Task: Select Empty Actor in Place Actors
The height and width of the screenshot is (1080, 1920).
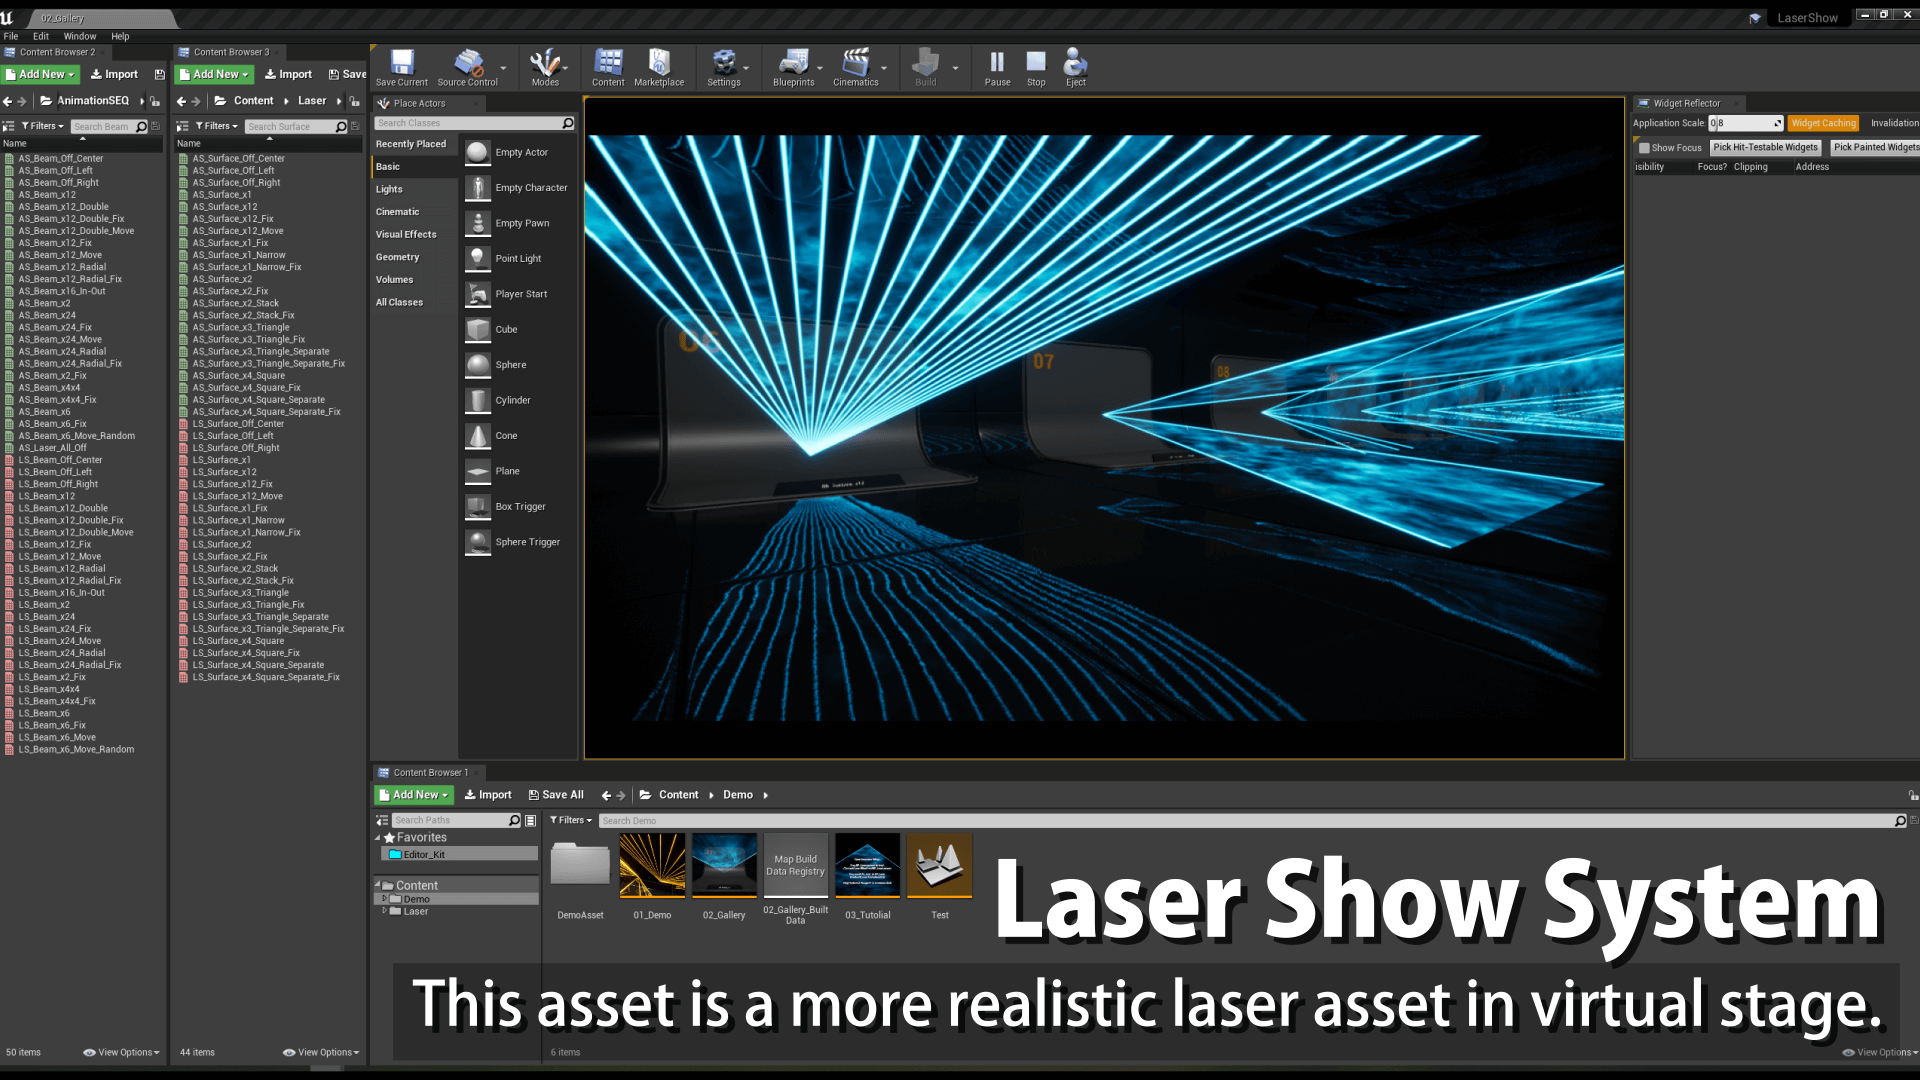Action: click(x=519, y=152)
